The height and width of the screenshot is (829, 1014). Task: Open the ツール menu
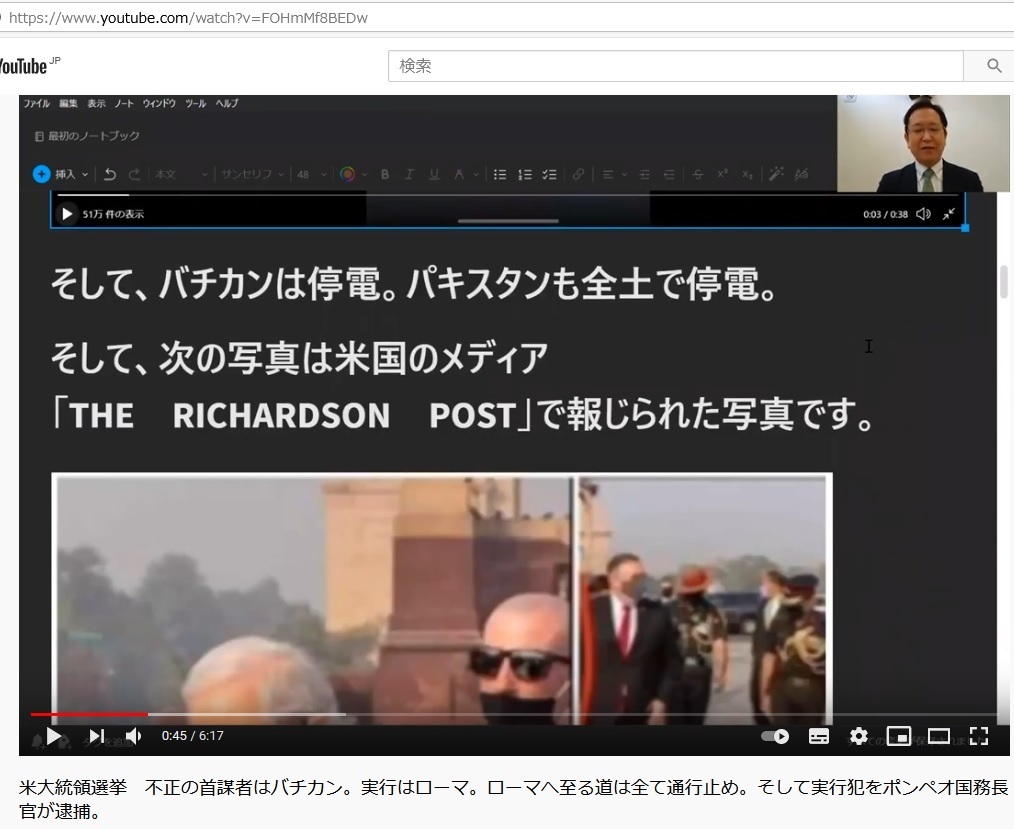195,103
